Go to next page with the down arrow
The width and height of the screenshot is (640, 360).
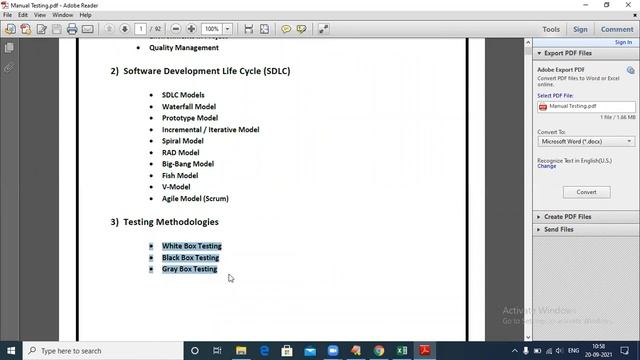[124, 29]
